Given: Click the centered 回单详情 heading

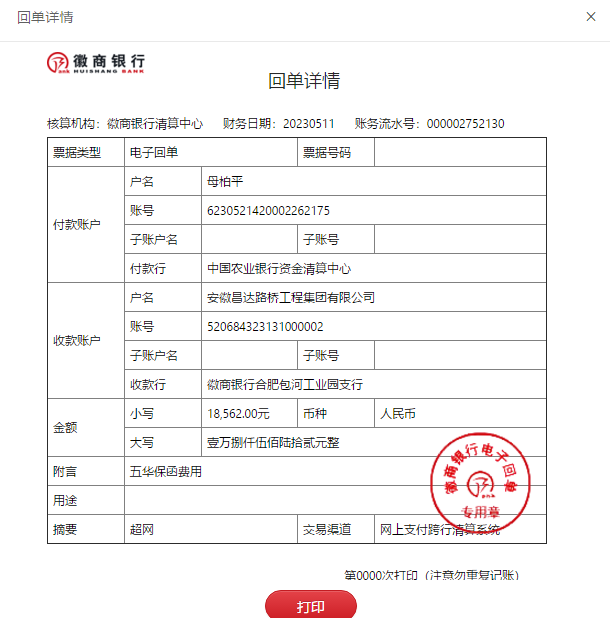Looking at the screenshot, I should pos(304,81).
